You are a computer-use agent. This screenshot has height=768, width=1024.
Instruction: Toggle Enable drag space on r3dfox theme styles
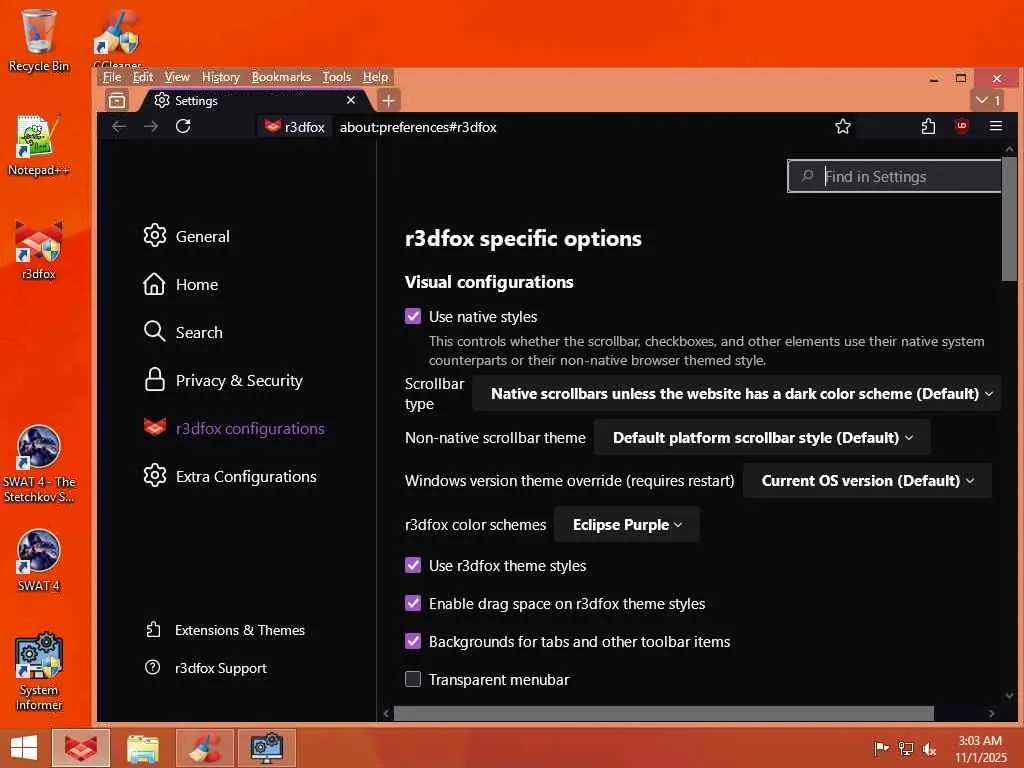[x=413, y=603]
